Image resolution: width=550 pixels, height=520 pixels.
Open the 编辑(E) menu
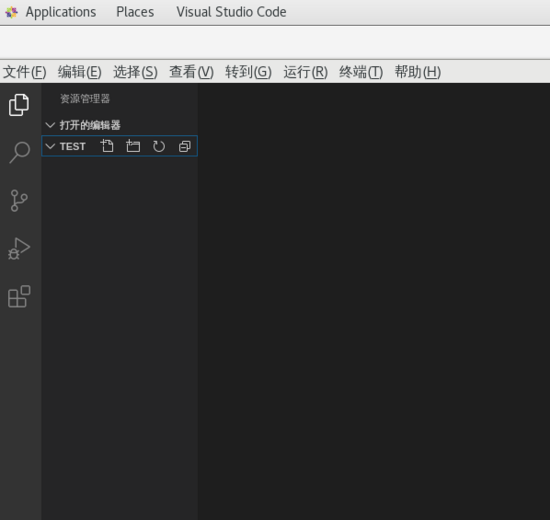tap(80, 72)
